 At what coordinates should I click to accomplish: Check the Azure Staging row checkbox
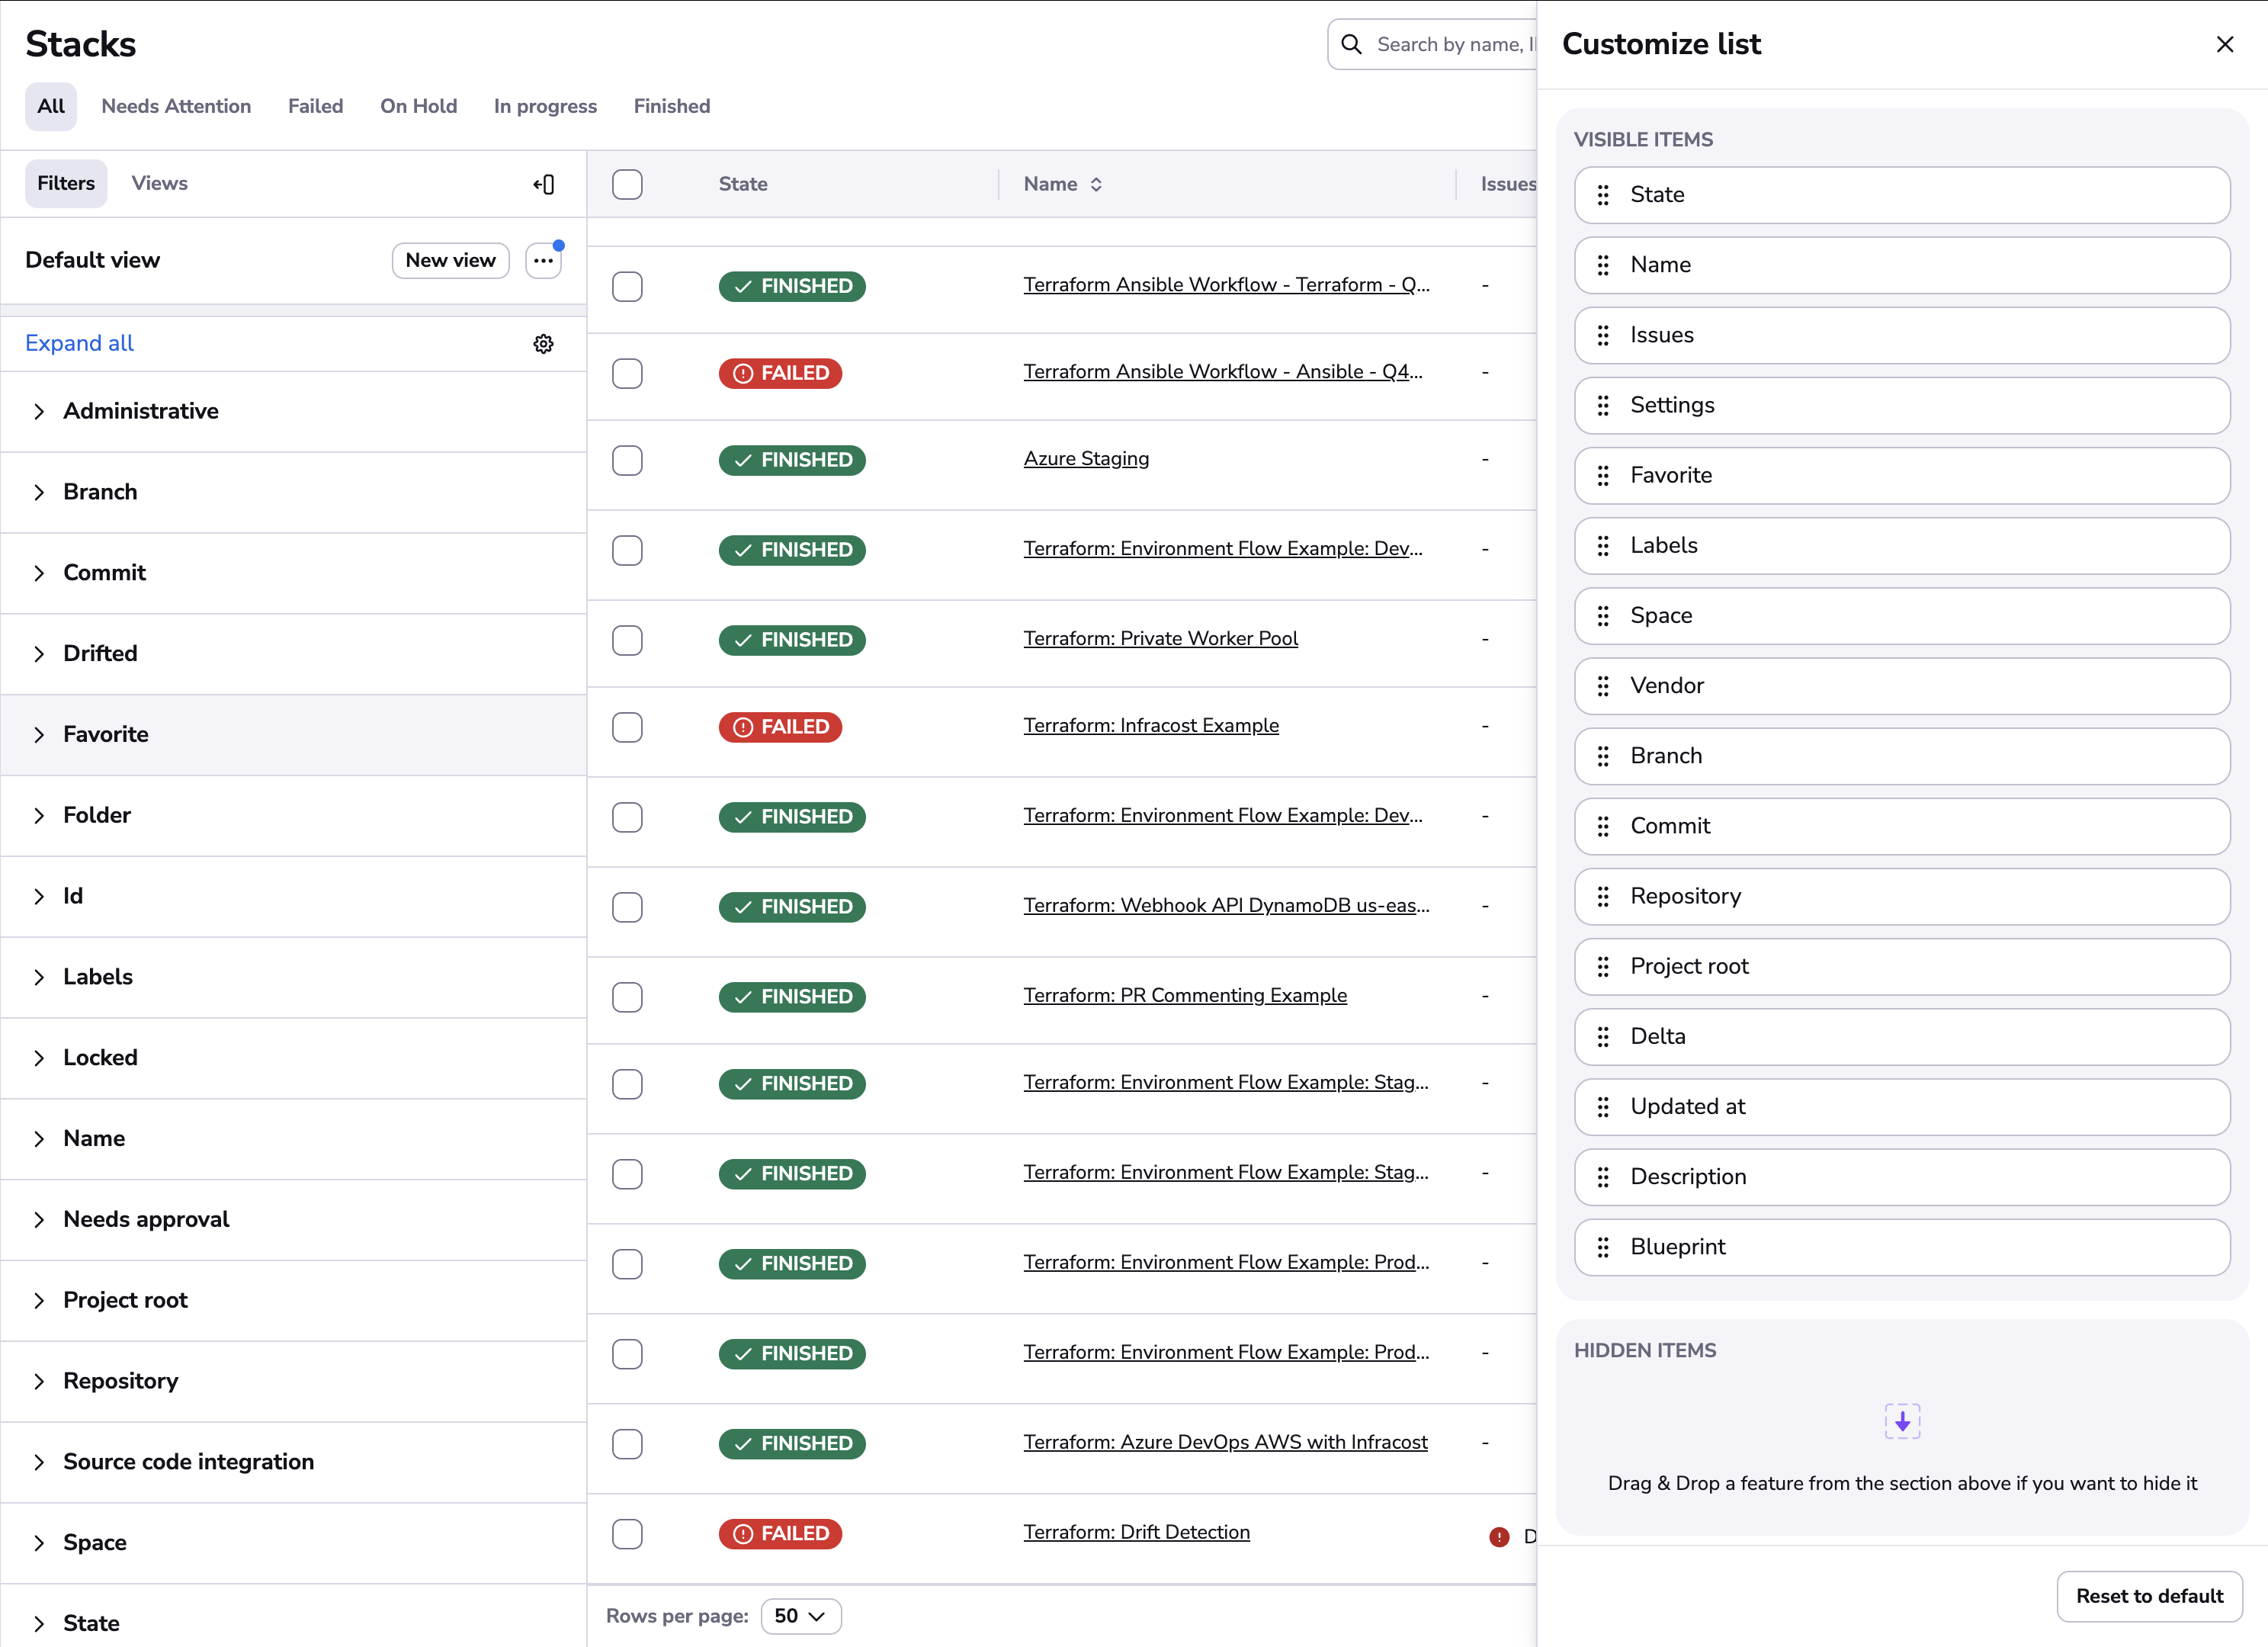coord(627,460)
